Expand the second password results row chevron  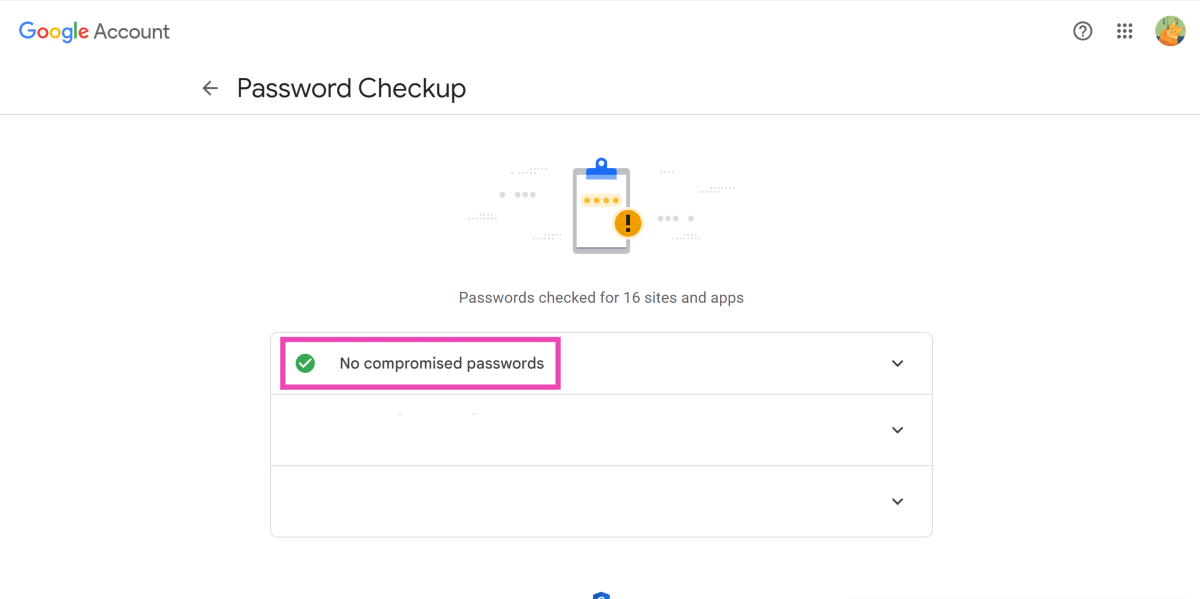pos(897,430)
